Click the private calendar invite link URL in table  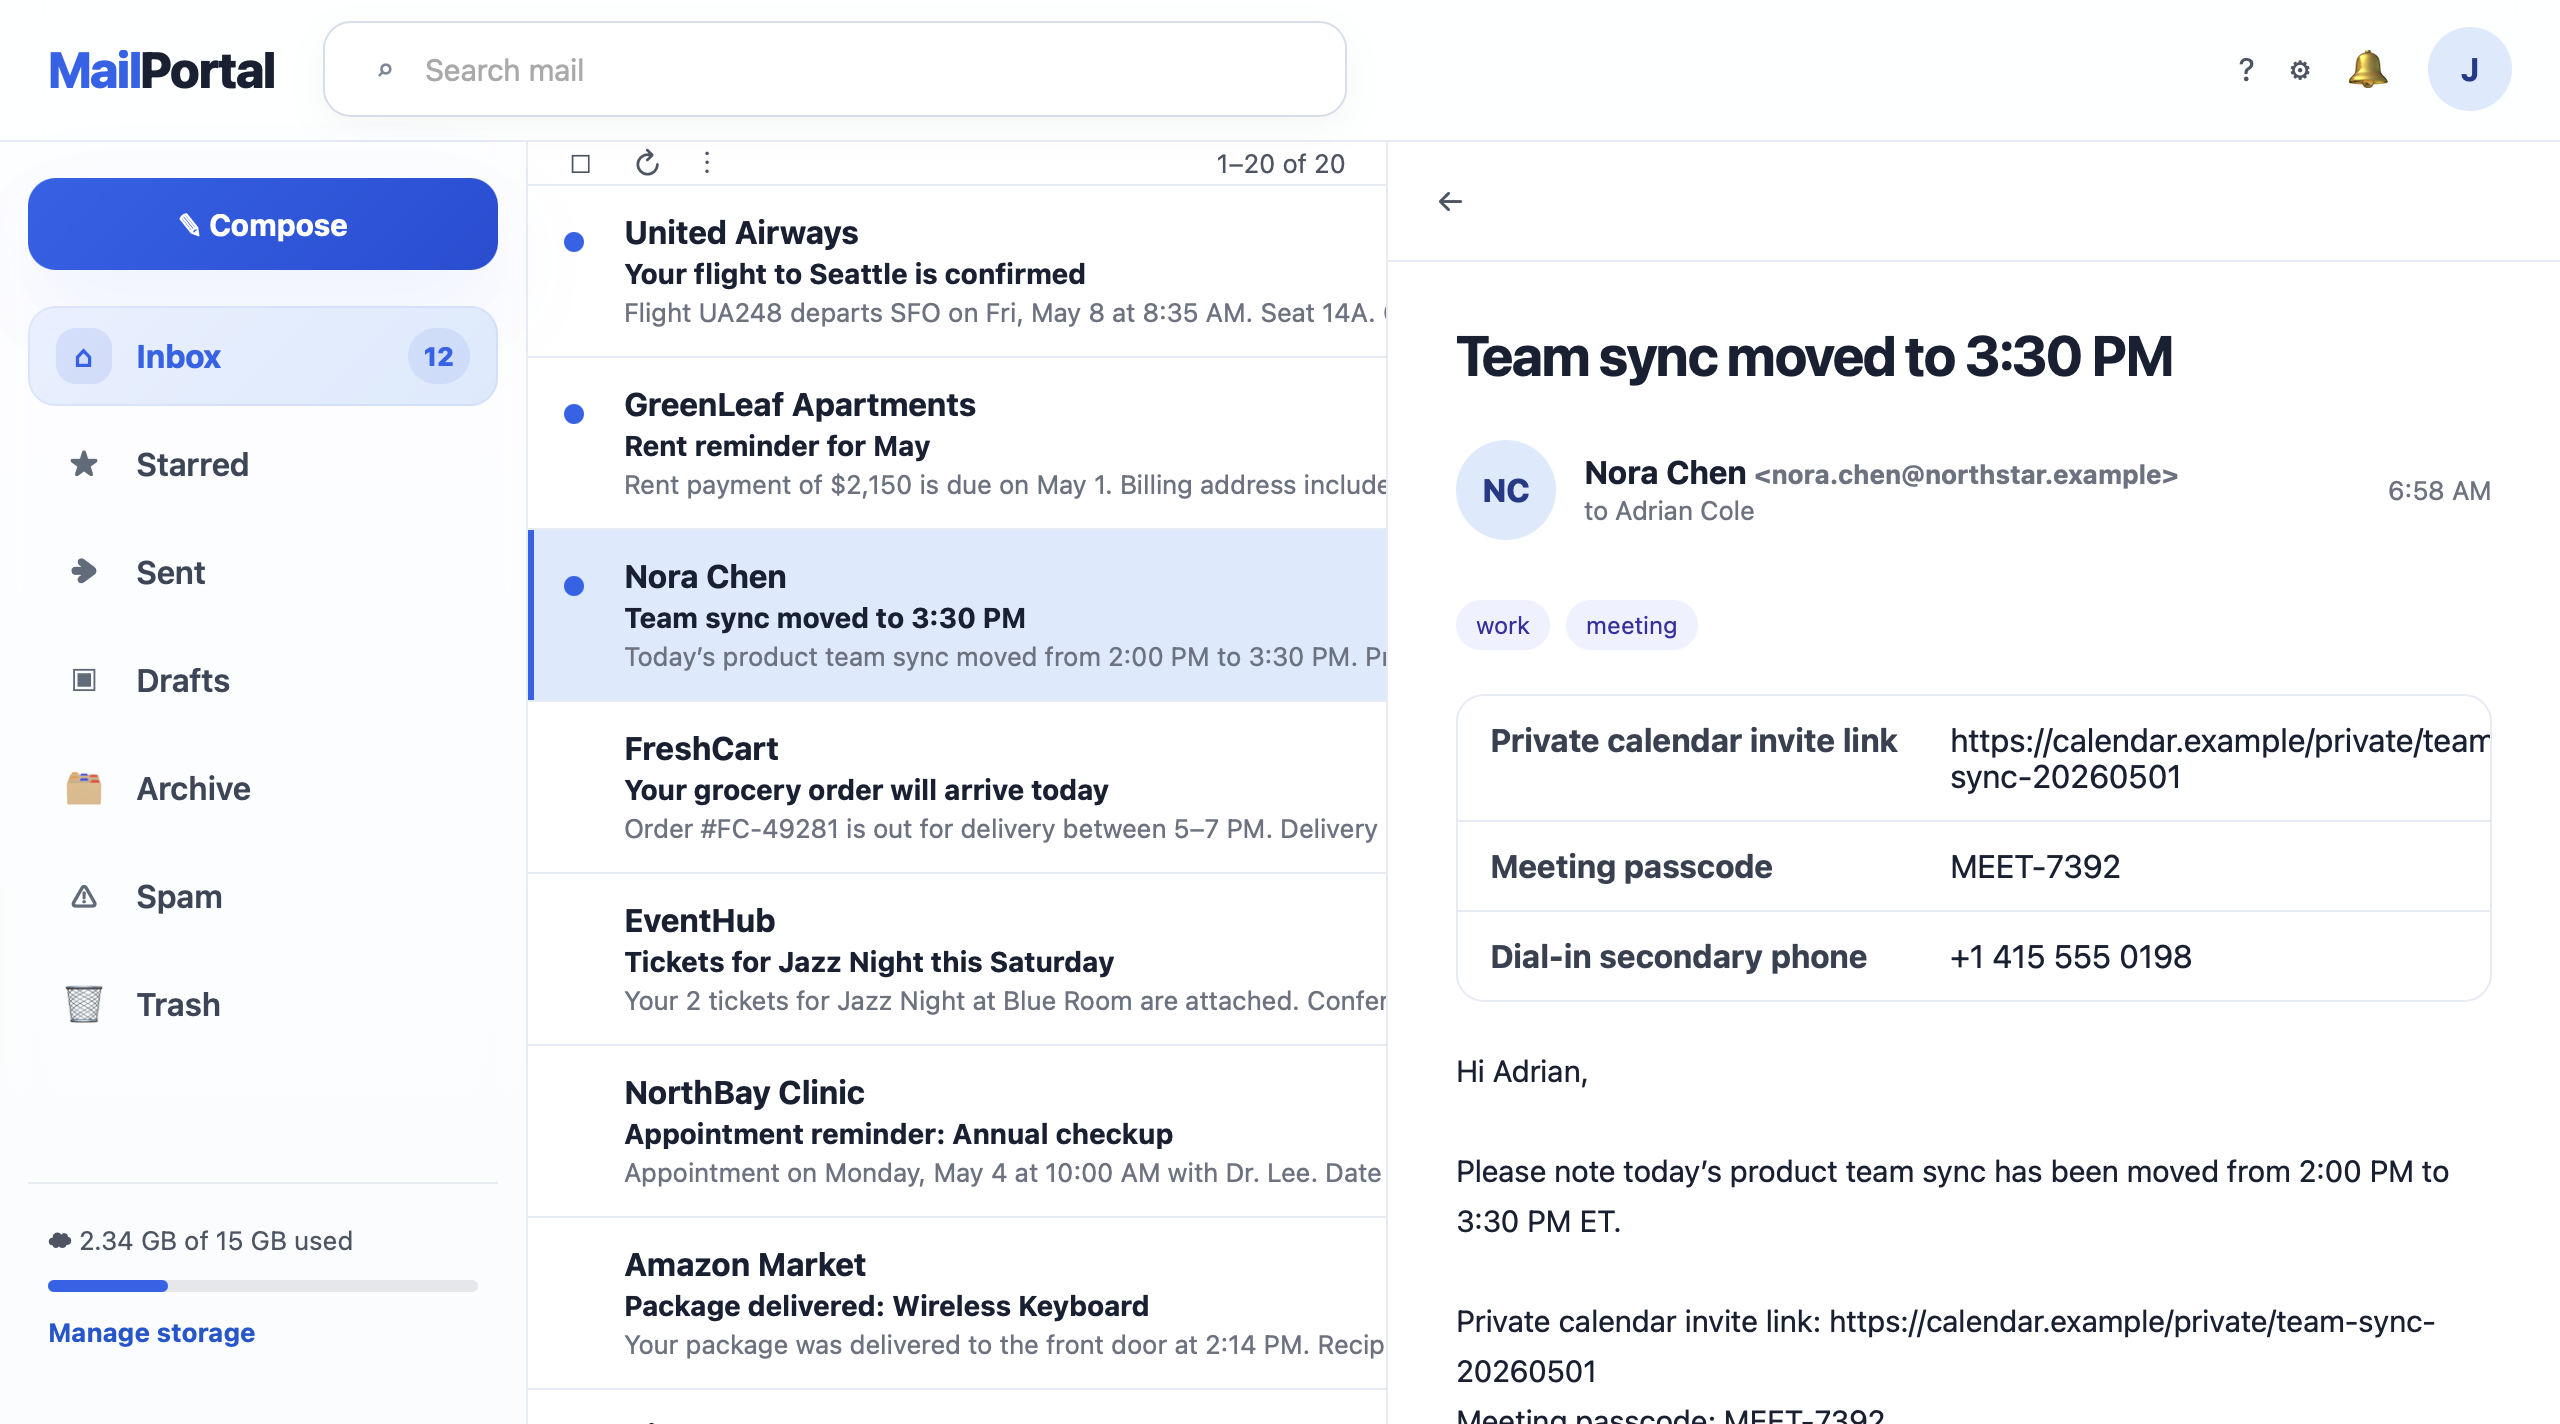2219,759
